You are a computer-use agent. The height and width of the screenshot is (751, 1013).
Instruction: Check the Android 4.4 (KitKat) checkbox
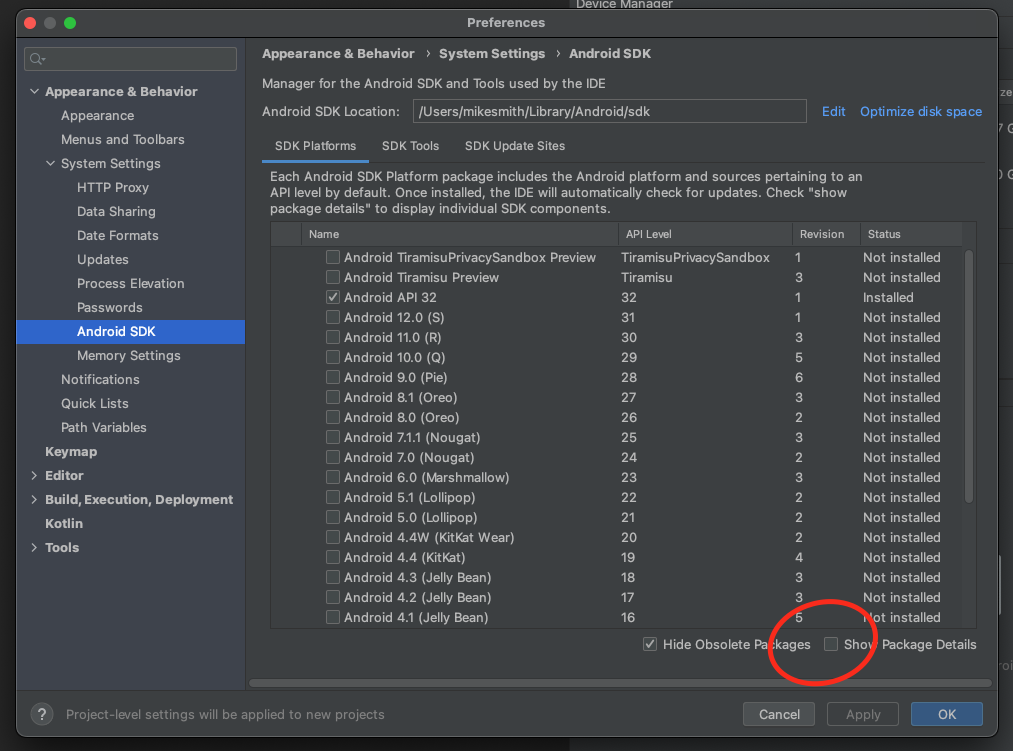point(333,557)
